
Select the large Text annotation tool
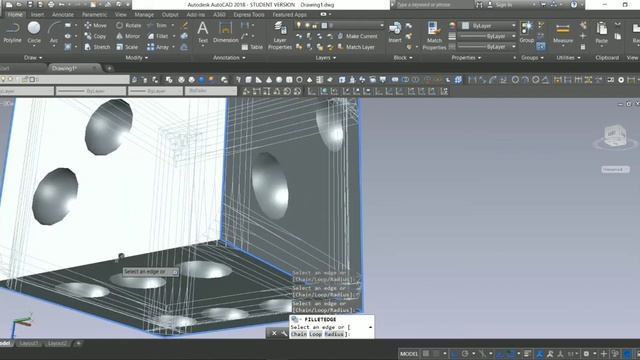tap(203, 32)
